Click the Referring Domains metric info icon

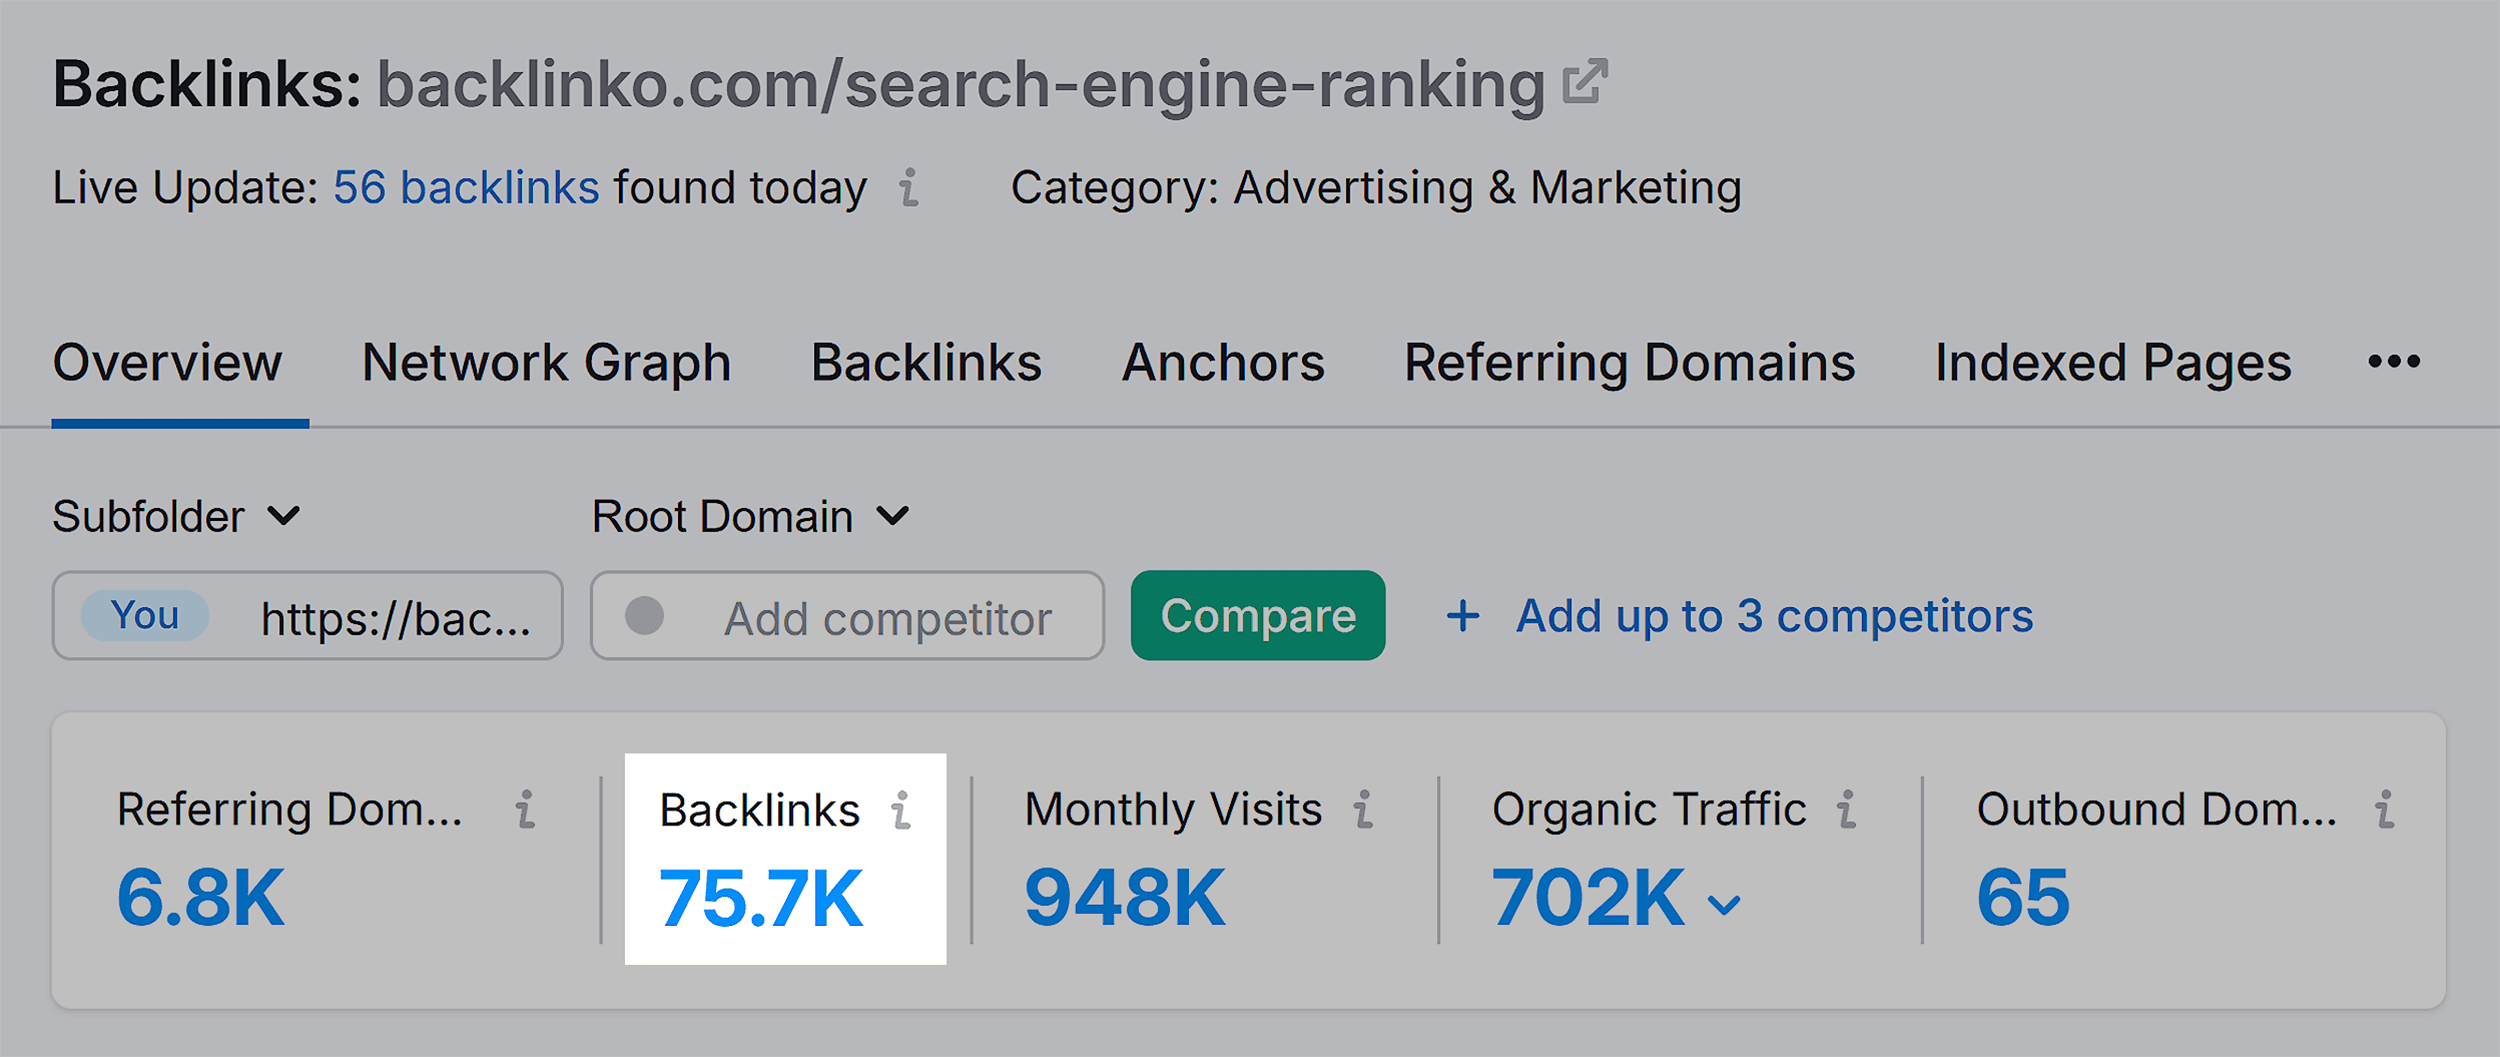click(x=525, y=809)
